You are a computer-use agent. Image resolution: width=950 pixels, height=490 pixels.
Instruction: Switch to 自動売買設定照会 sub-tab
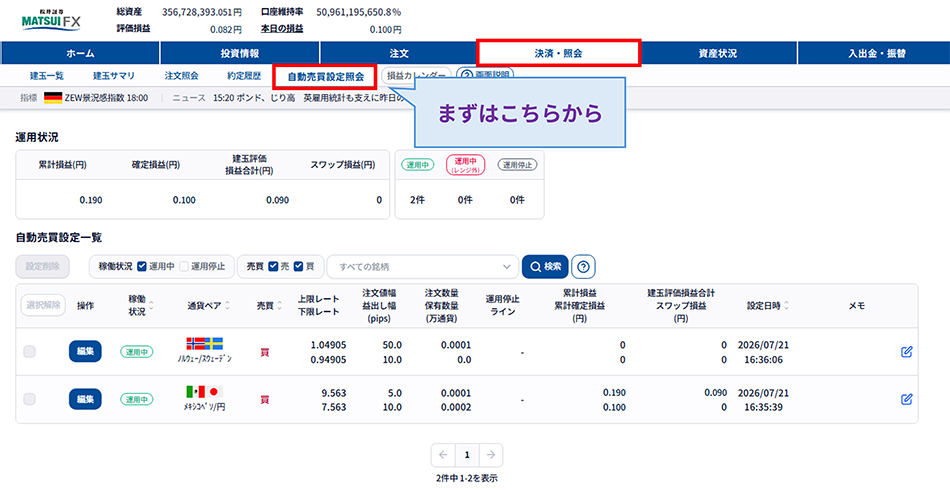point(325,77)
